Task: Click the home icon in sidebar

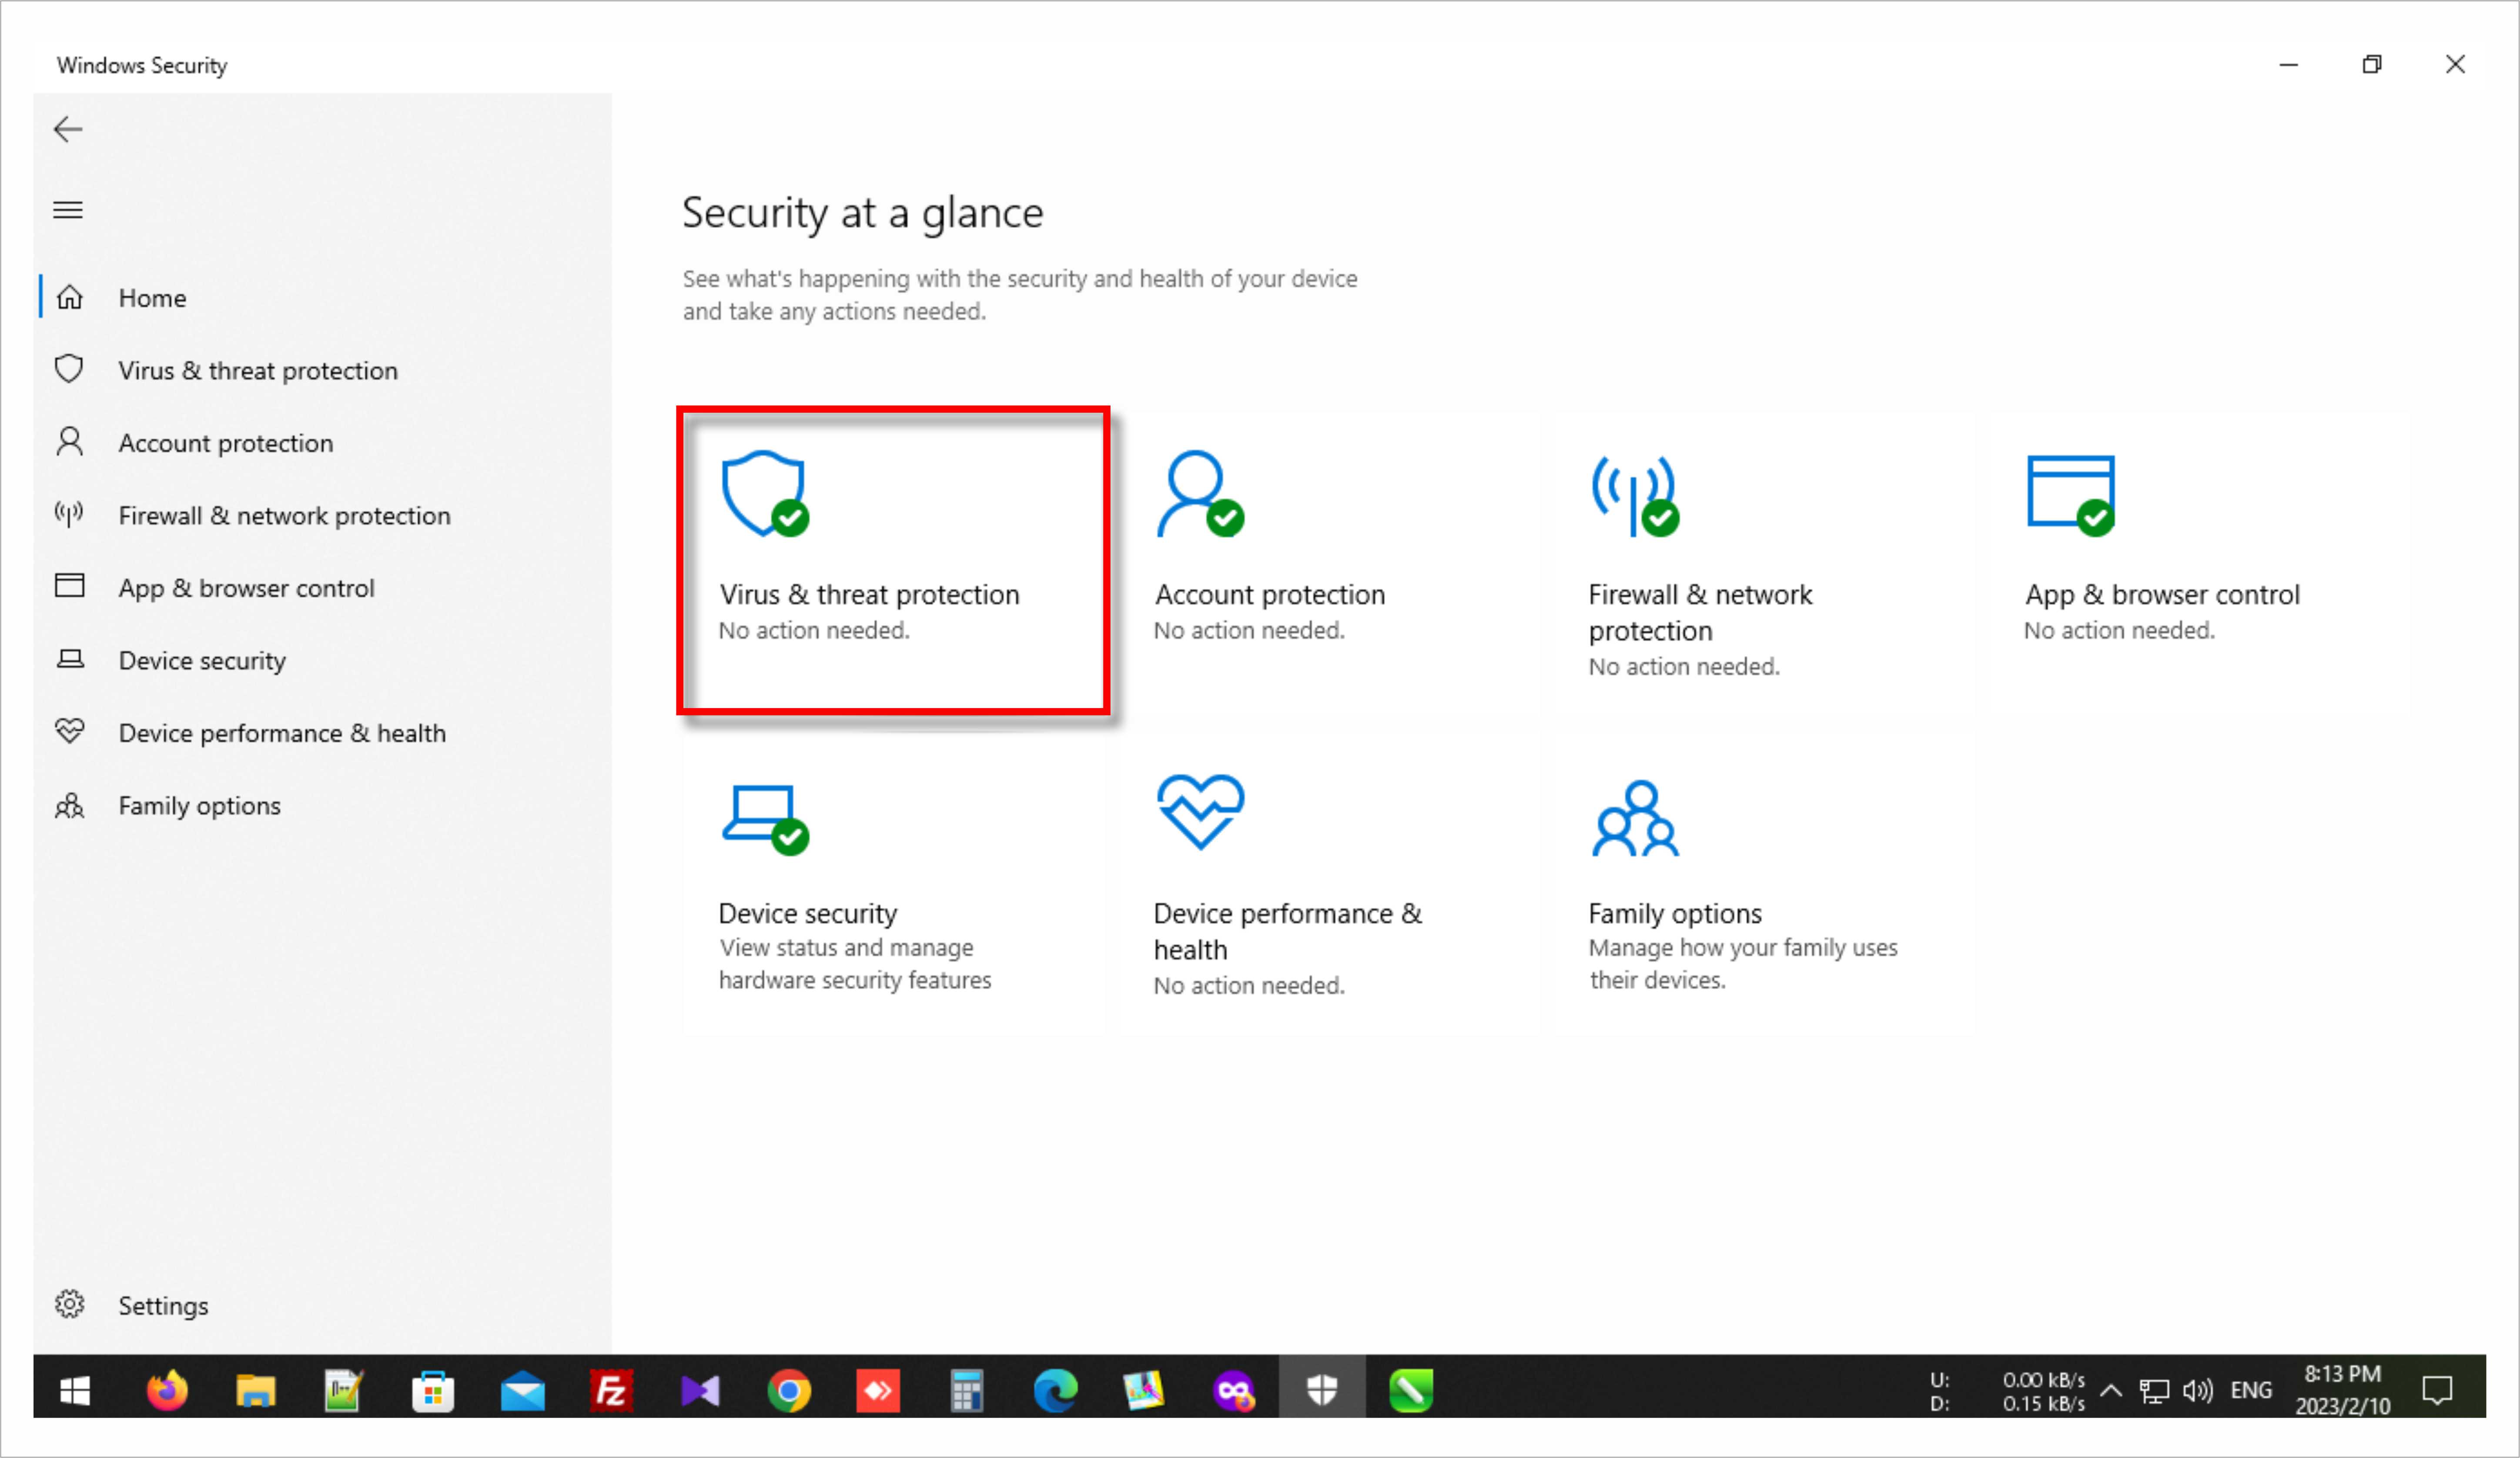Action: (69, 297)
